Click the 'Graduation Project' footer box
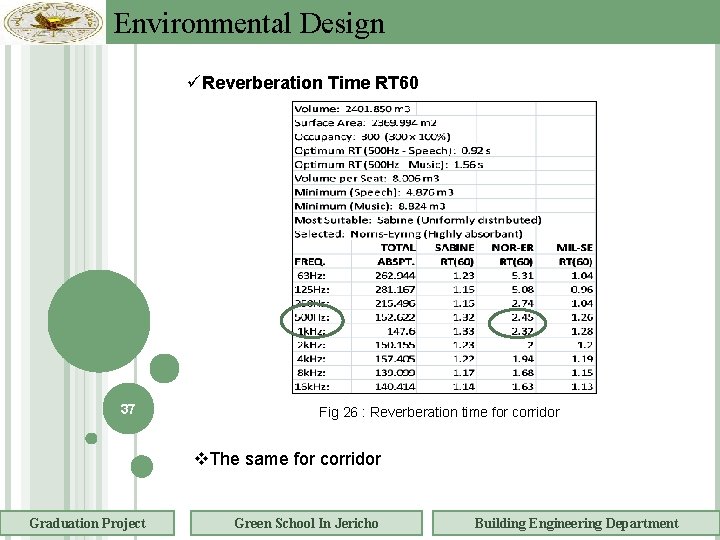The width and height of the screenshot is (720, 540). 87,523
